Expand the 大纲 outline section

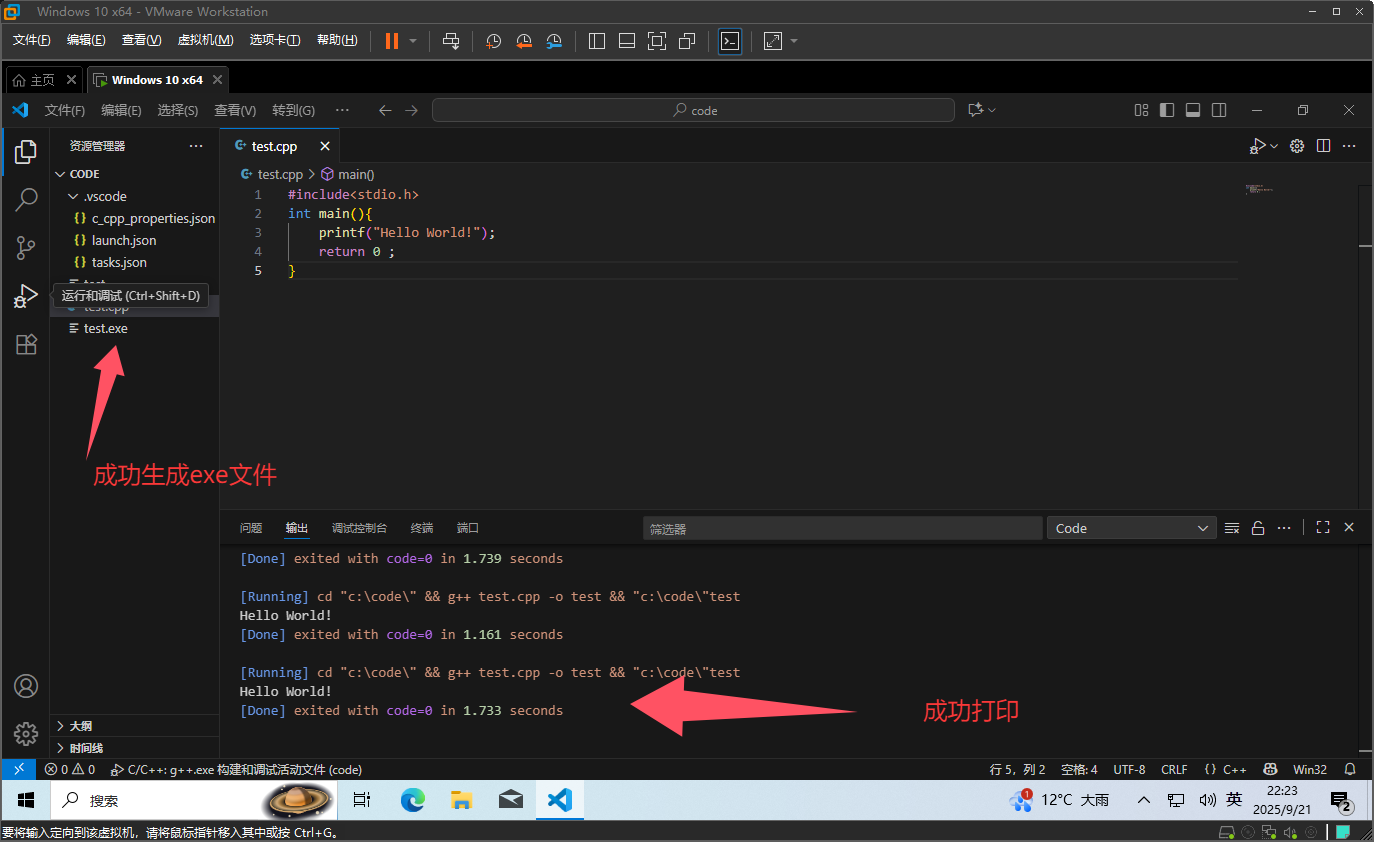(x=81, y=726)
